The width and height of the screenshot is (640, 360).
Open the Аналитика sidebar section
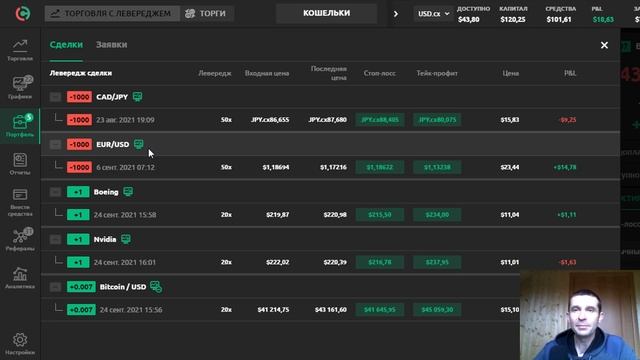click(x=20, y=278)
